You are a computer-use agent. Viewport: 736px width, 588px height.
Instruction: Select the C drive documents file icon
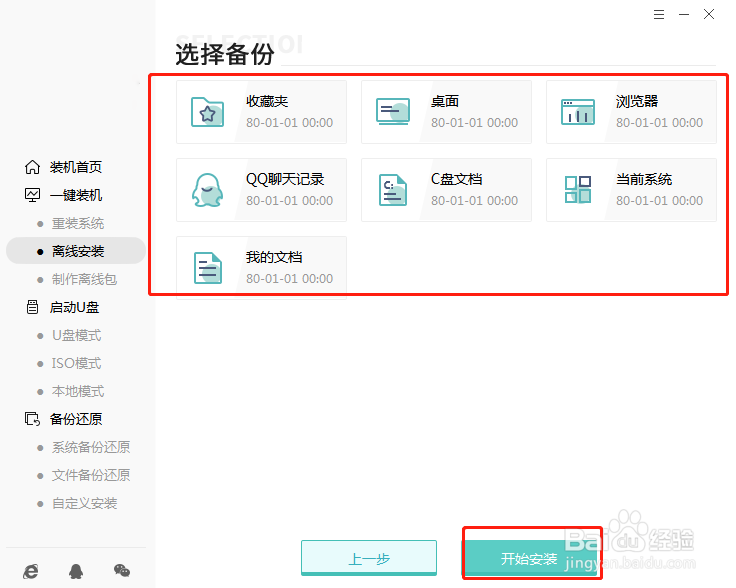[x=393, y=190]
